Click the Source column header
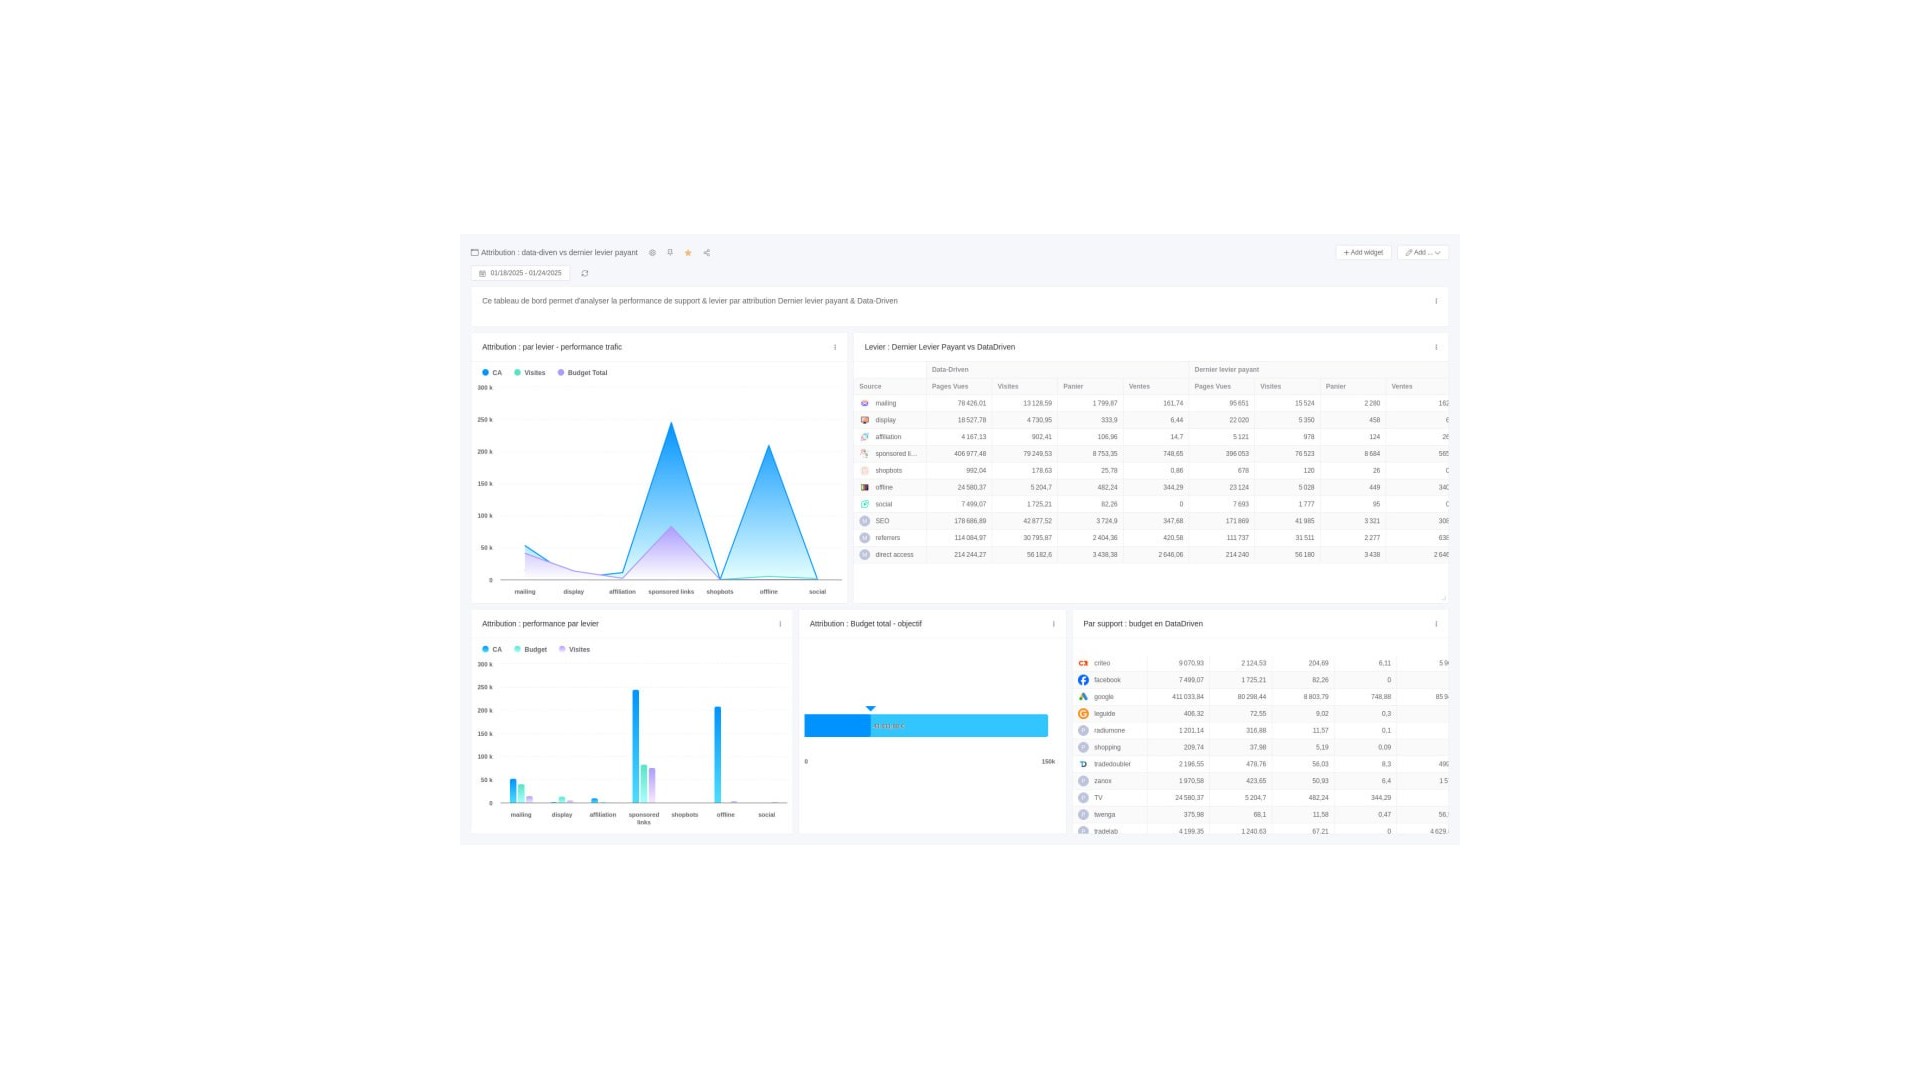This screenshot has width=1920, height=1080. point(870,386)
